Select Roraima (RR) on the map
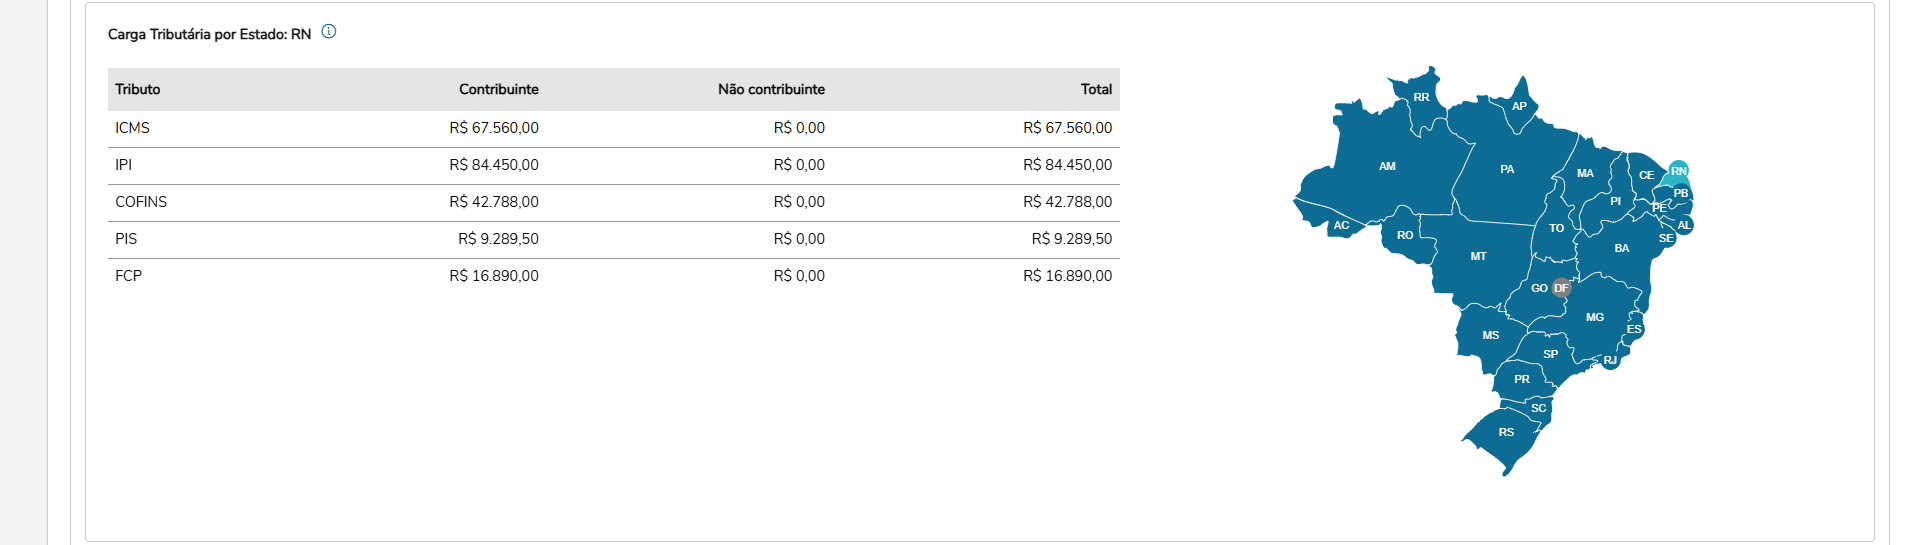Screen dimensions: 1908x545 (x=1421, y=98)
